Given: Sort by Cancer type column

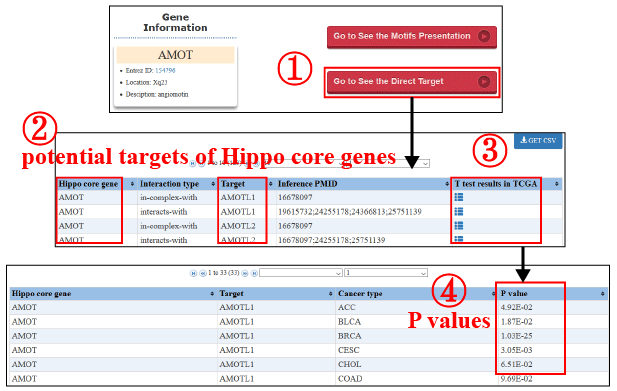Looking at the screenshot, I should pyautogui.click(x=493, y=293).
